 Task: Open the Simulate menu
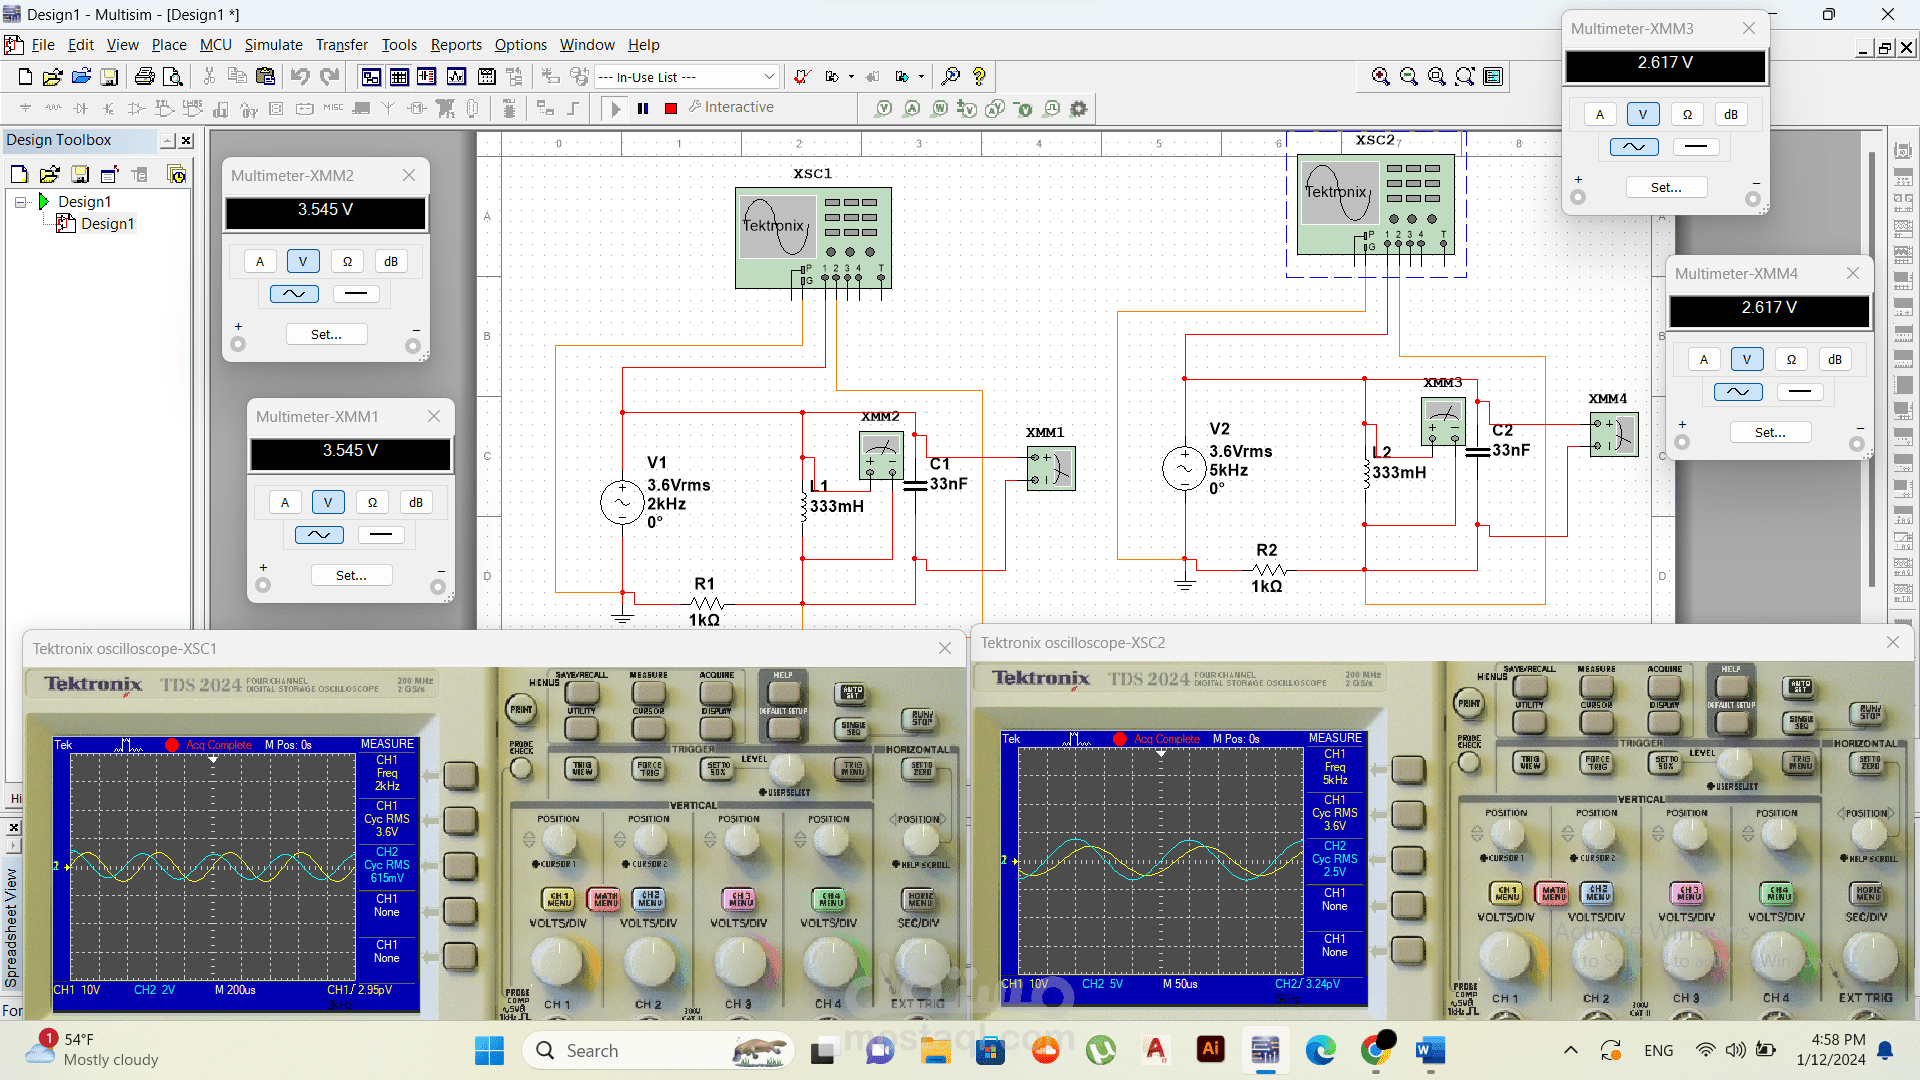[273, 45]
